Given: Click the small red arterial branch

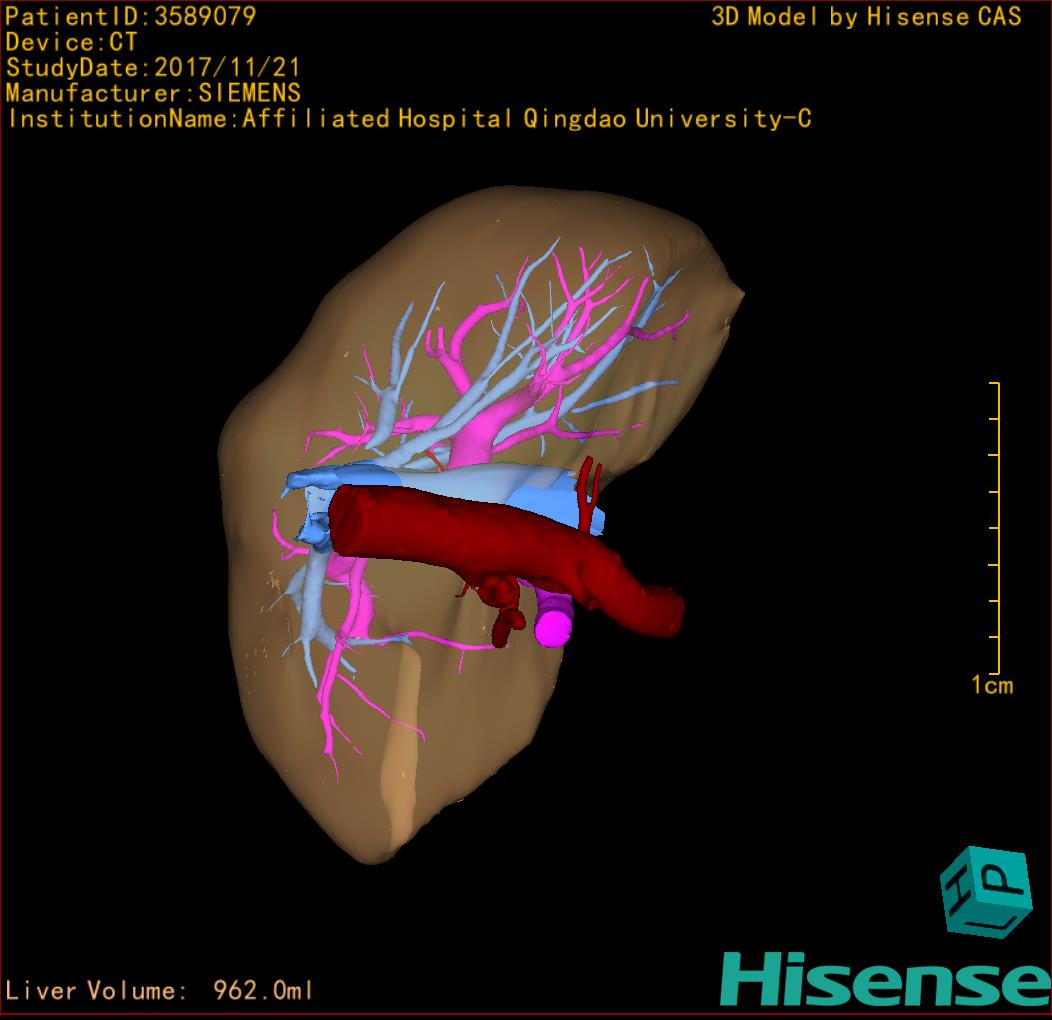Looking at the screenshot, I should (x=589, y=493).
